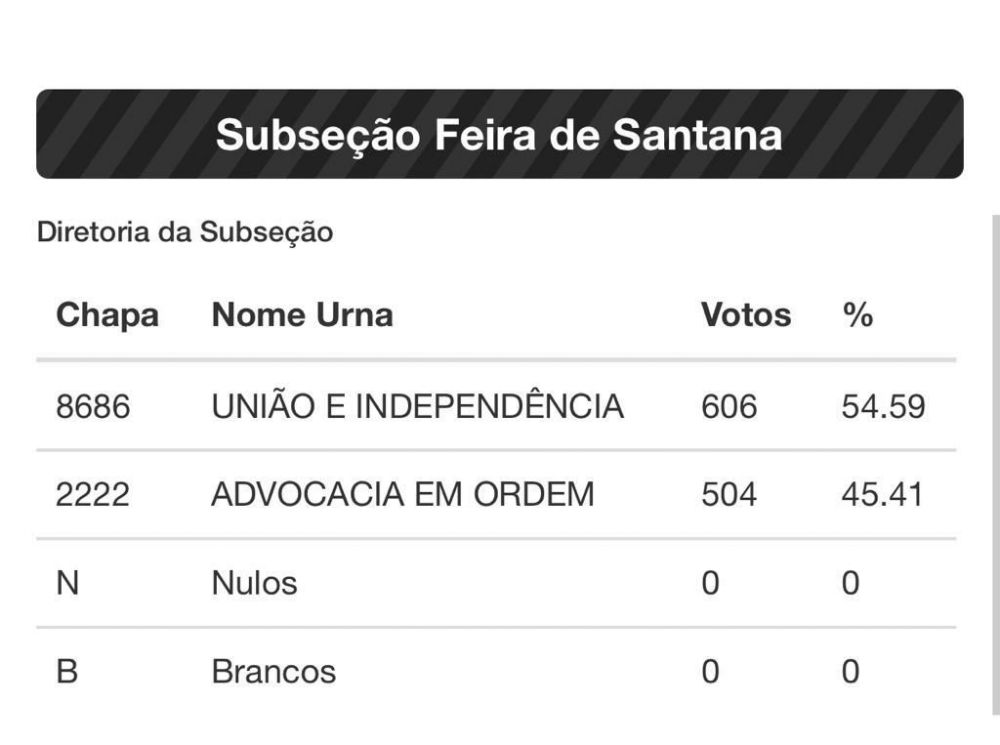Click the Nome Urna column header
Image resolution: width=1000 pixels, height=745 pixels.
click(302, 315)
